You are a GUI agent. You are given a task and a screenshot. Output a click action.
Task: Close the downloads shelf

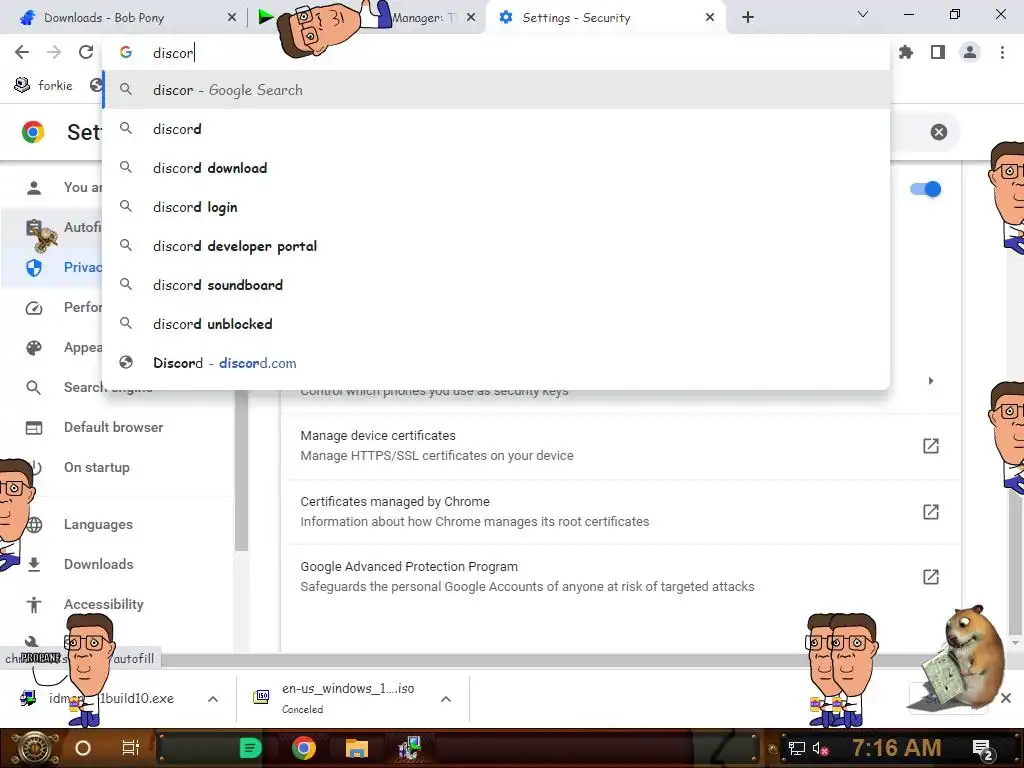pos(1006,698)
